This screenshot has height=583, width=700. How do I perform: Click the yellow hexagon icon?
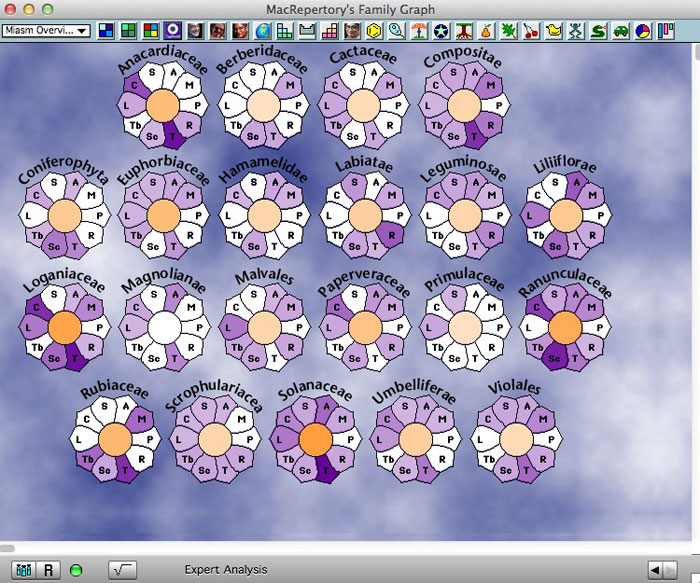[x=375, y=31]
